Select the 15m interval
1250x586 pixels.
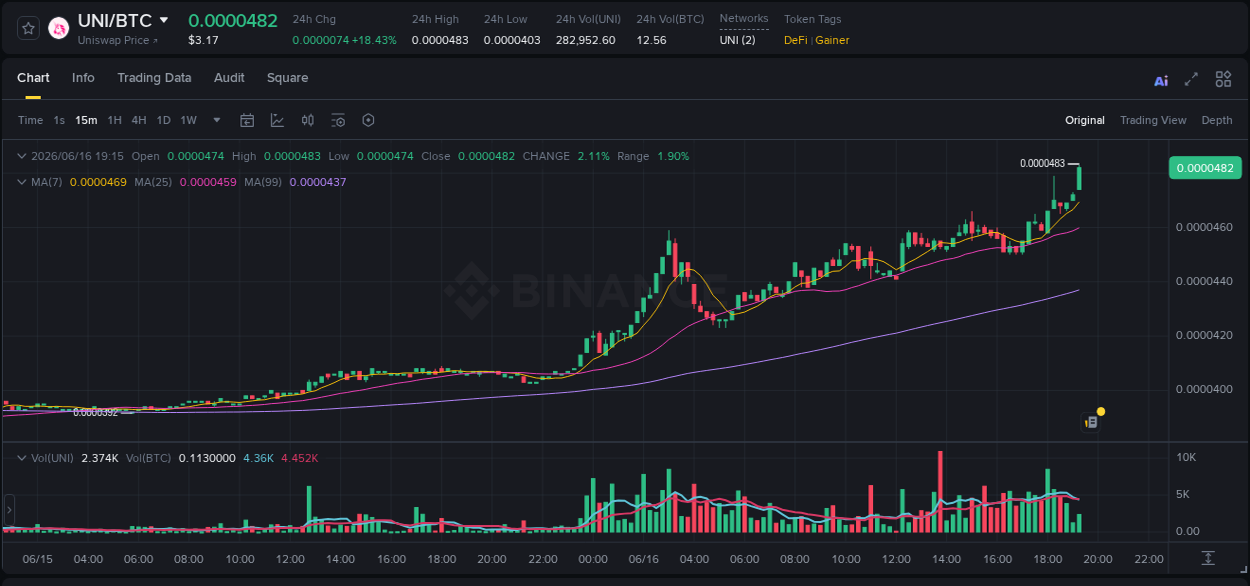(x=86, y=120)
